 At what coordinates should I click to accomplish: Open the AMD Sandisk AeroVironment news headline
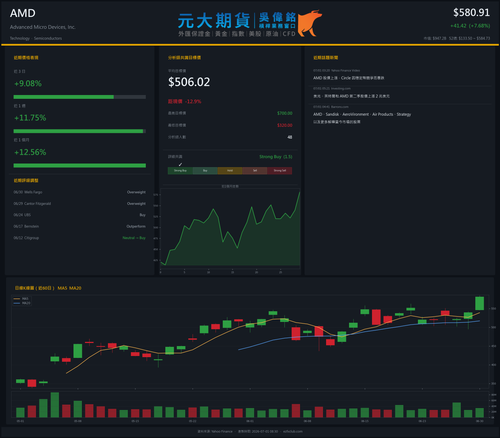click(362, 118)
